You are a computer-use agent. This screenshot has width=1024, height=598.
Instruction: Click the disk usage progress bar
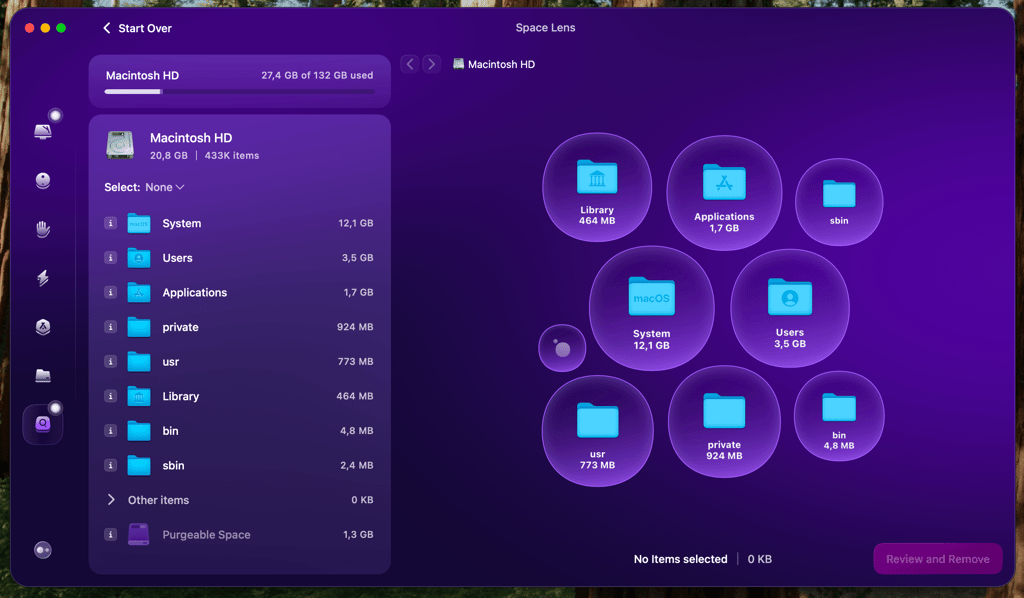click(x=240, y=91)
